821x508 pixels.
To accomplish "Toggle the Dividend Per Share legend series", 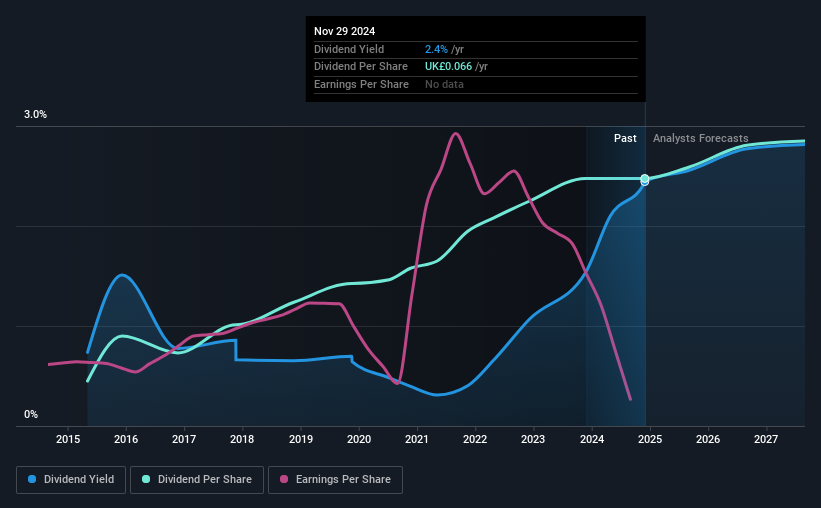I will (197, 480).
